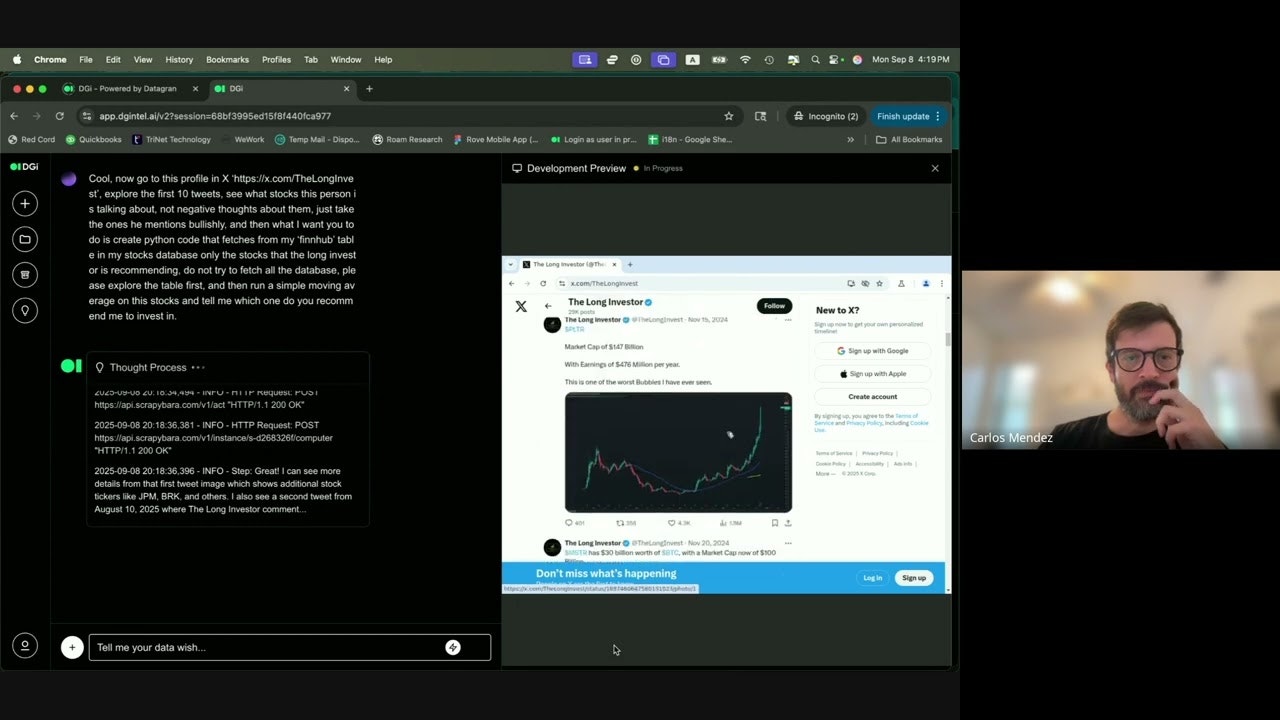Open the Wi-Fi status menu
1280x720 pixels.
click(745, 60)
